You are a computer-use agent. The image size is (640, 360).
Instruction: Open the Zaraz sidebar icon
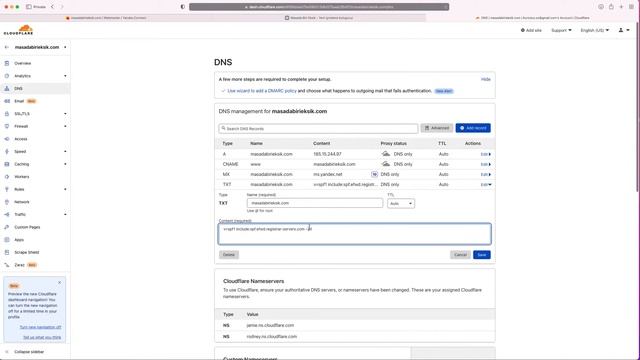[x=7, y=265]
